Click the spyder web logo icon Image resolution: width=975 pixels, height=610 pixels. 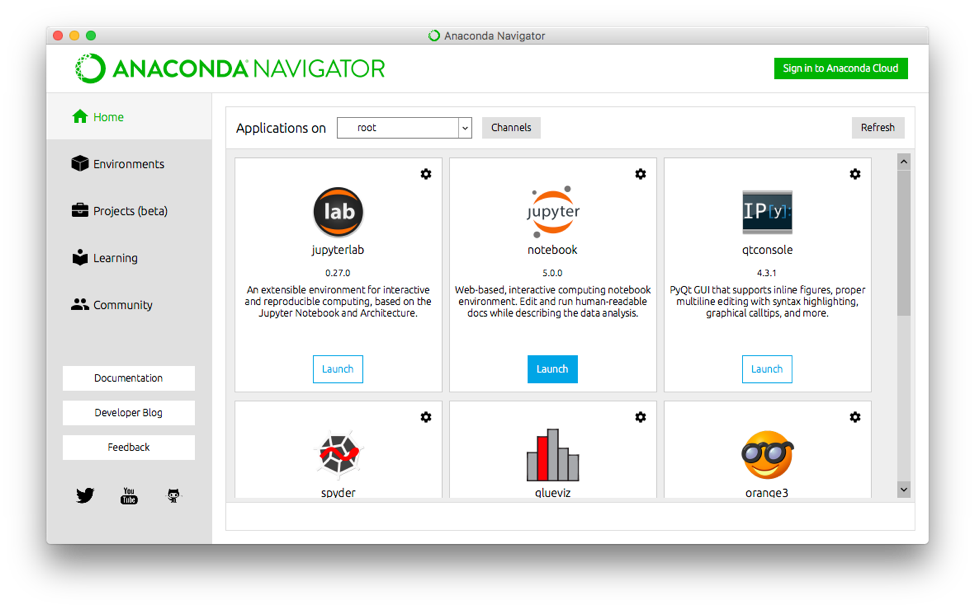pyautogui.click(x=338, y=453)
